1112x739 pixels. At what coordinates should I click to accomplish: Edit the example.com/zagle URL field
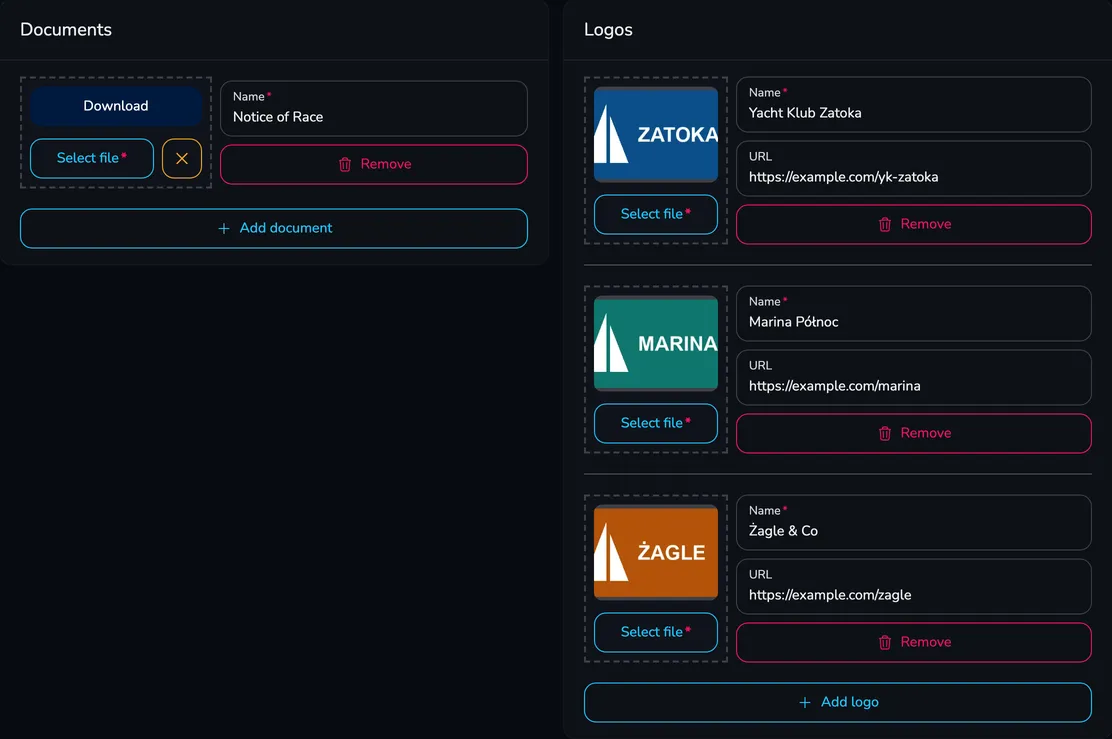coord(913,587)
